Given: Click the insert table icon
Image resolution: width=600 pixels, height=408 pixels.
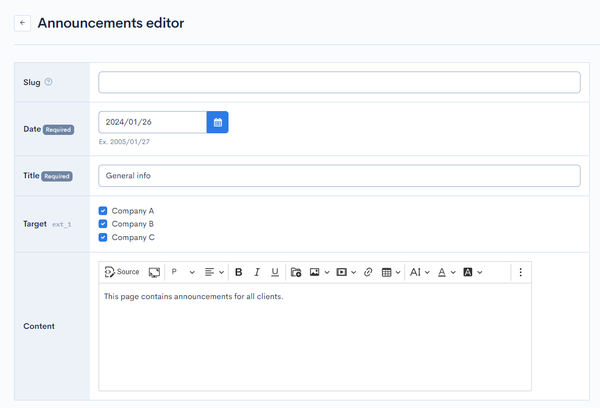Looking at the screenshot, I should 386,272.
